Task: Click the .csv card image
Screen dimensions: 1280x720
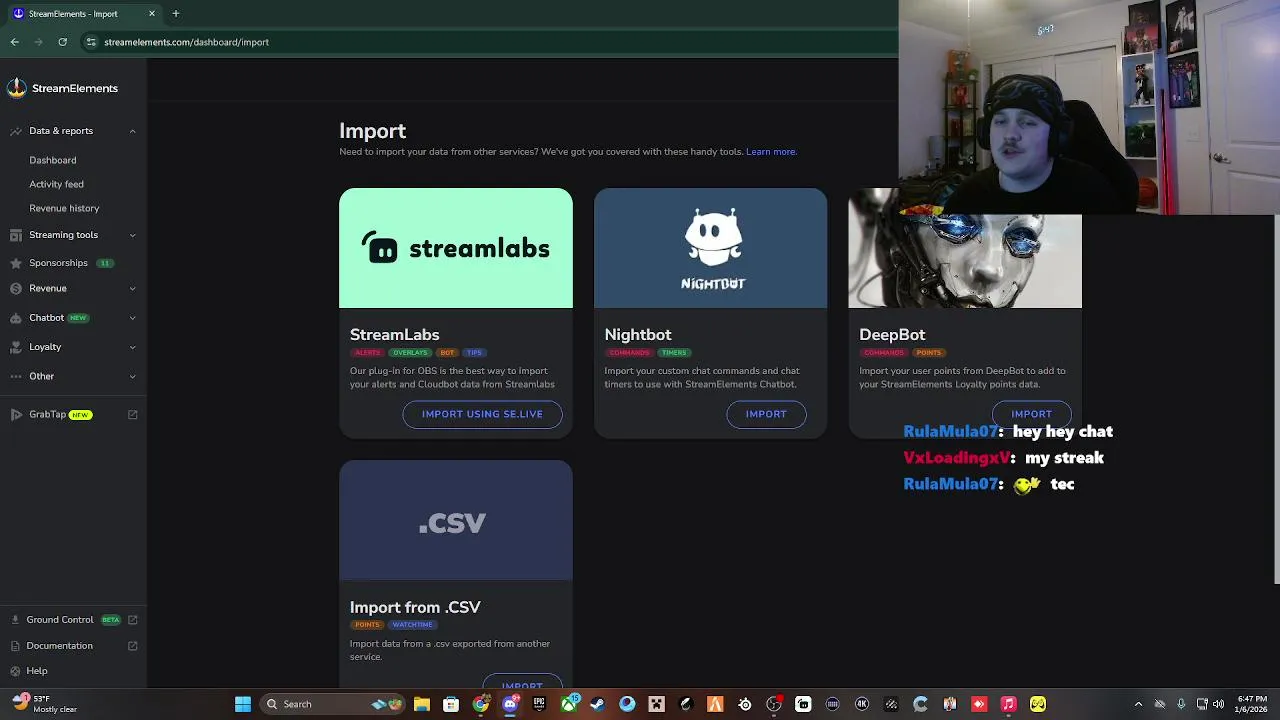Action: pos(456,520)
